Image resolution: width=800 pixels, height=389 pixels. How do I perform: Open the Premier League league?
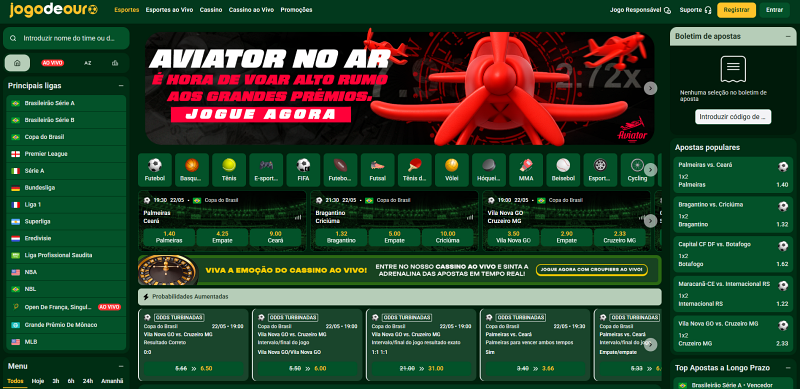(66, 154)
